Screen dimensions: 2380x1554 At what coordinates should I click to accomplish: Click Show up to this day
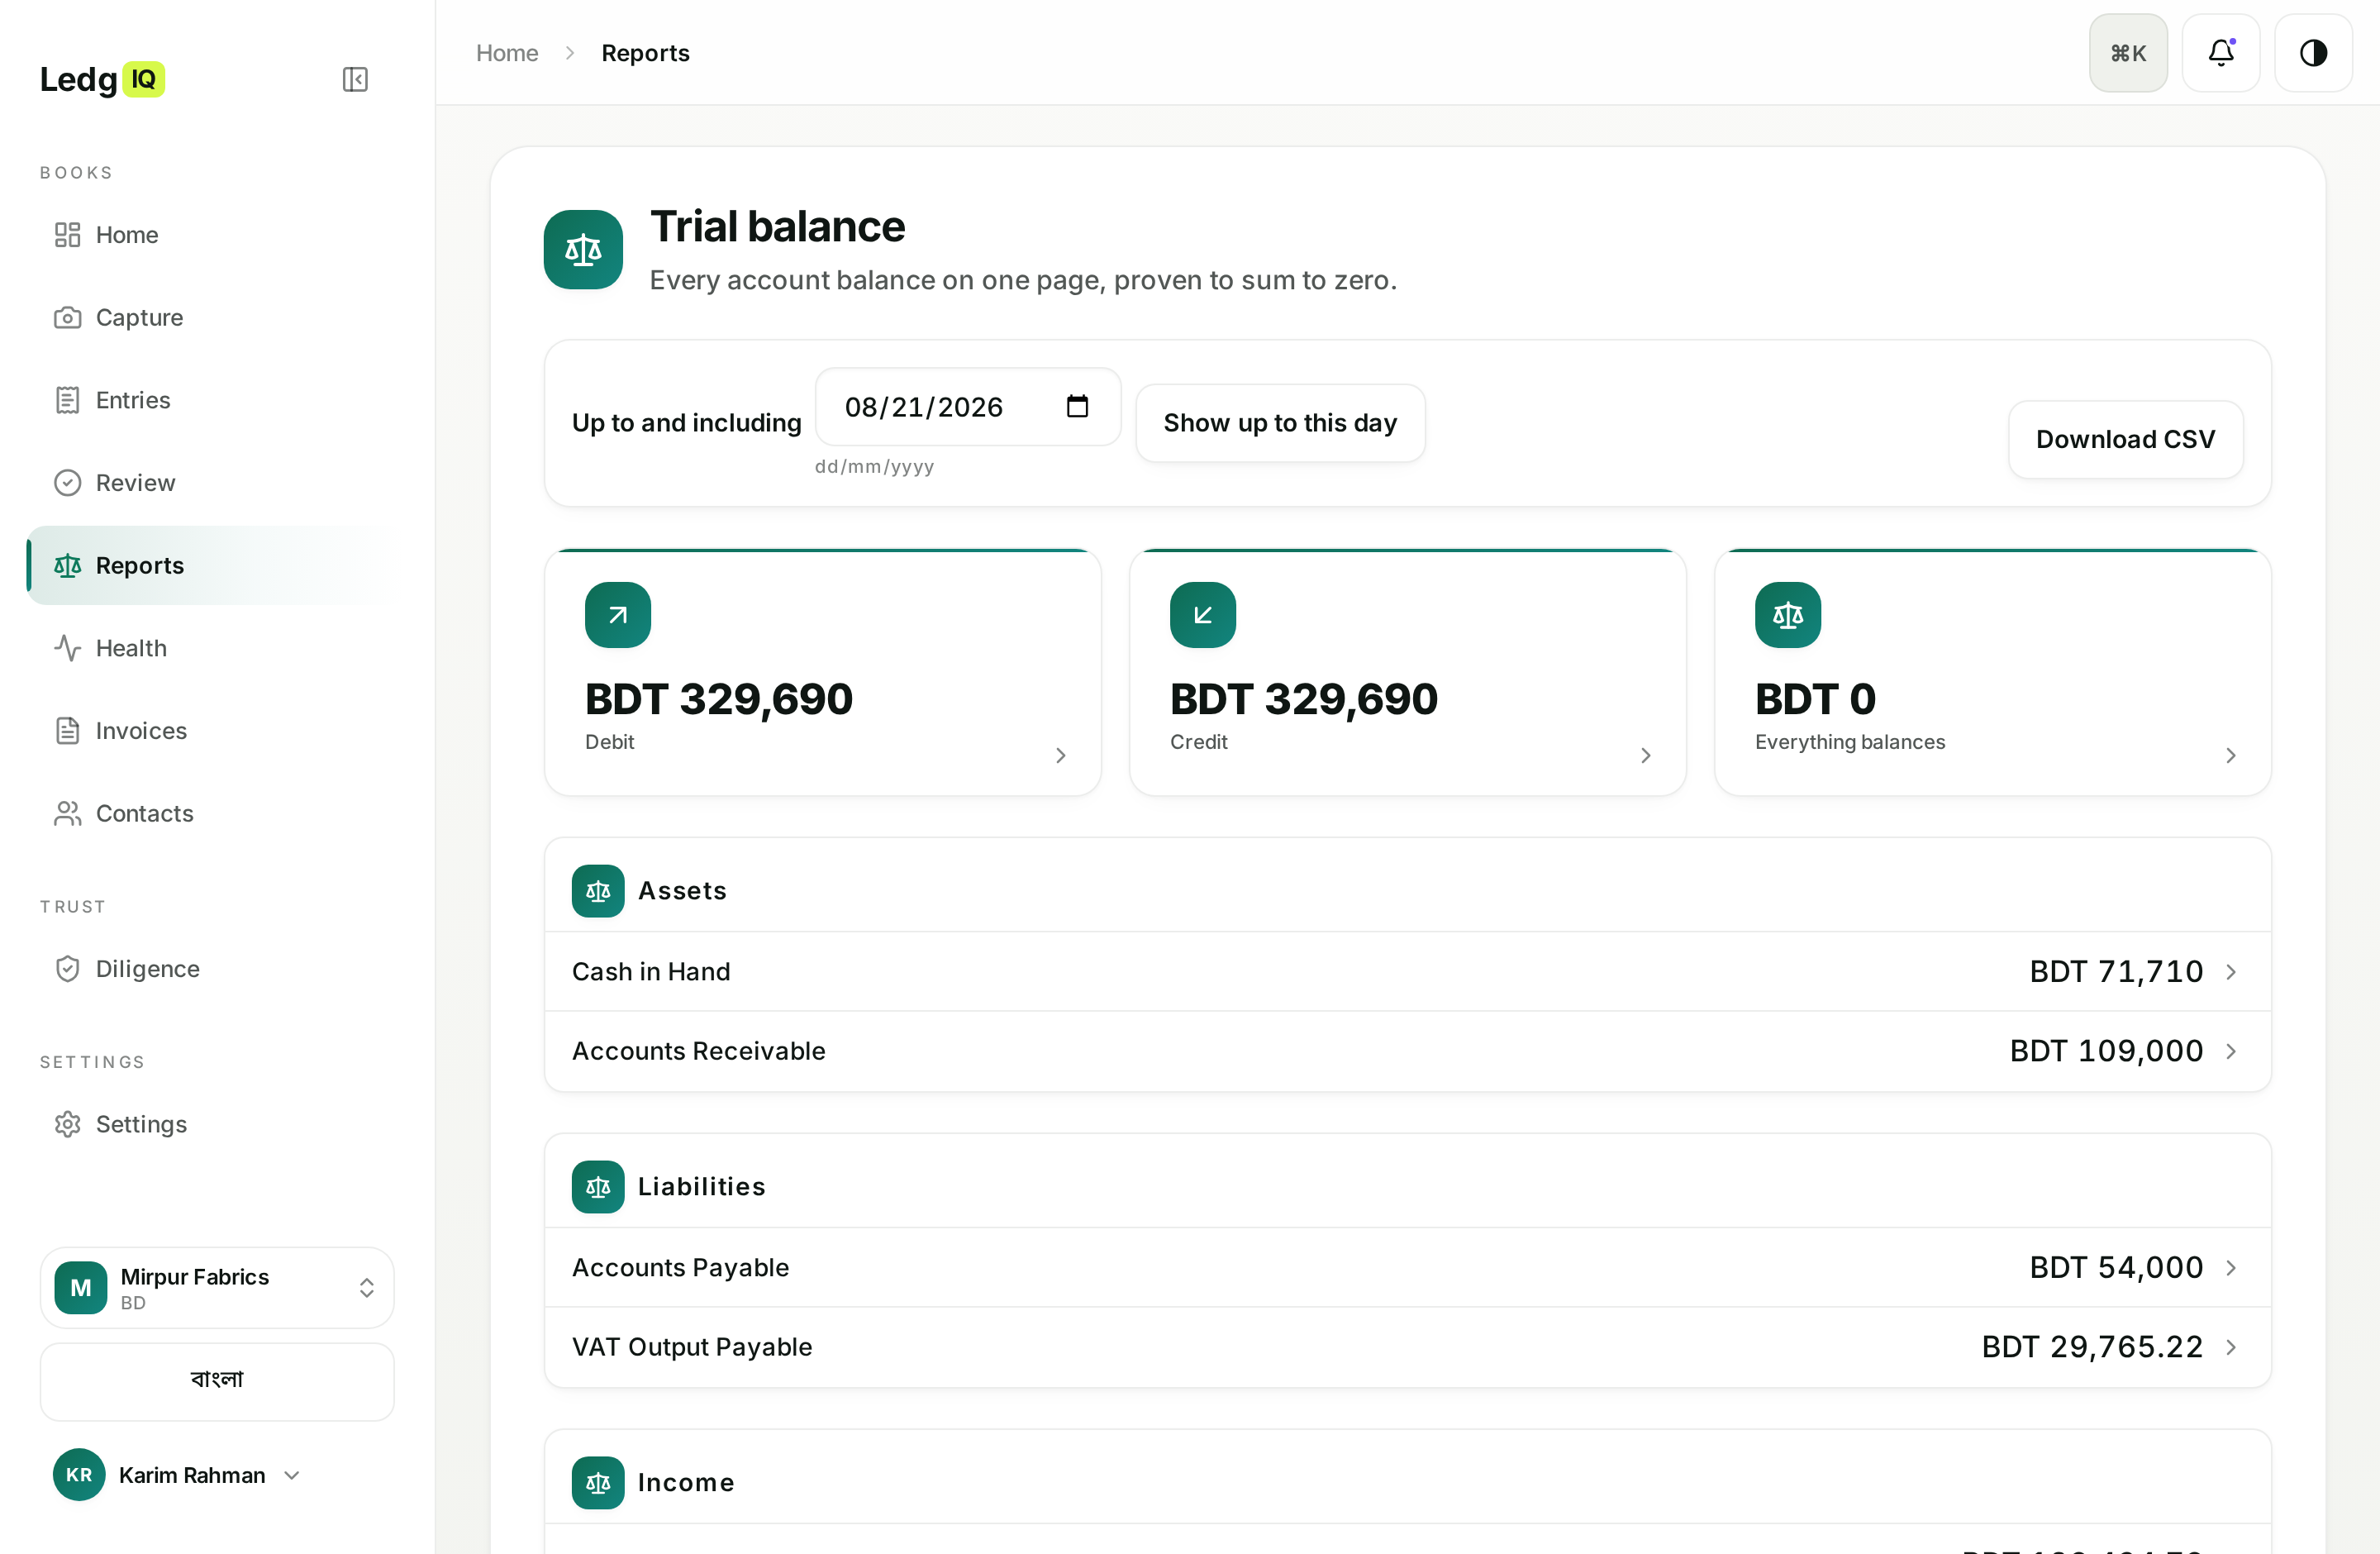(x=1280, y=423)
